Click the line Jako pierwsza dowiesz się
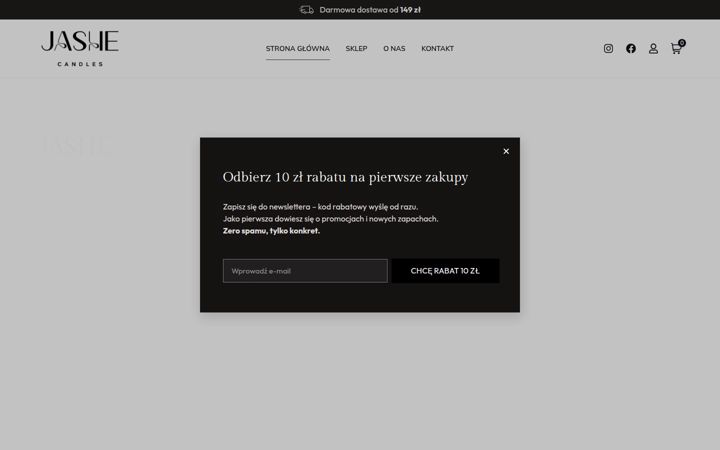Image resolution: width=720 pixels, height=450 pixels. point(331,219)
